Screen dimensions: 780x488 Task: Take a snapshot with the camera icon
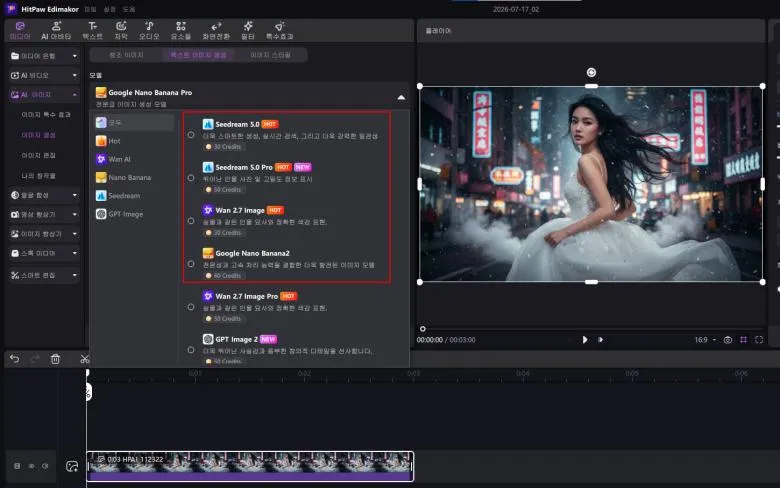point(728,340)
